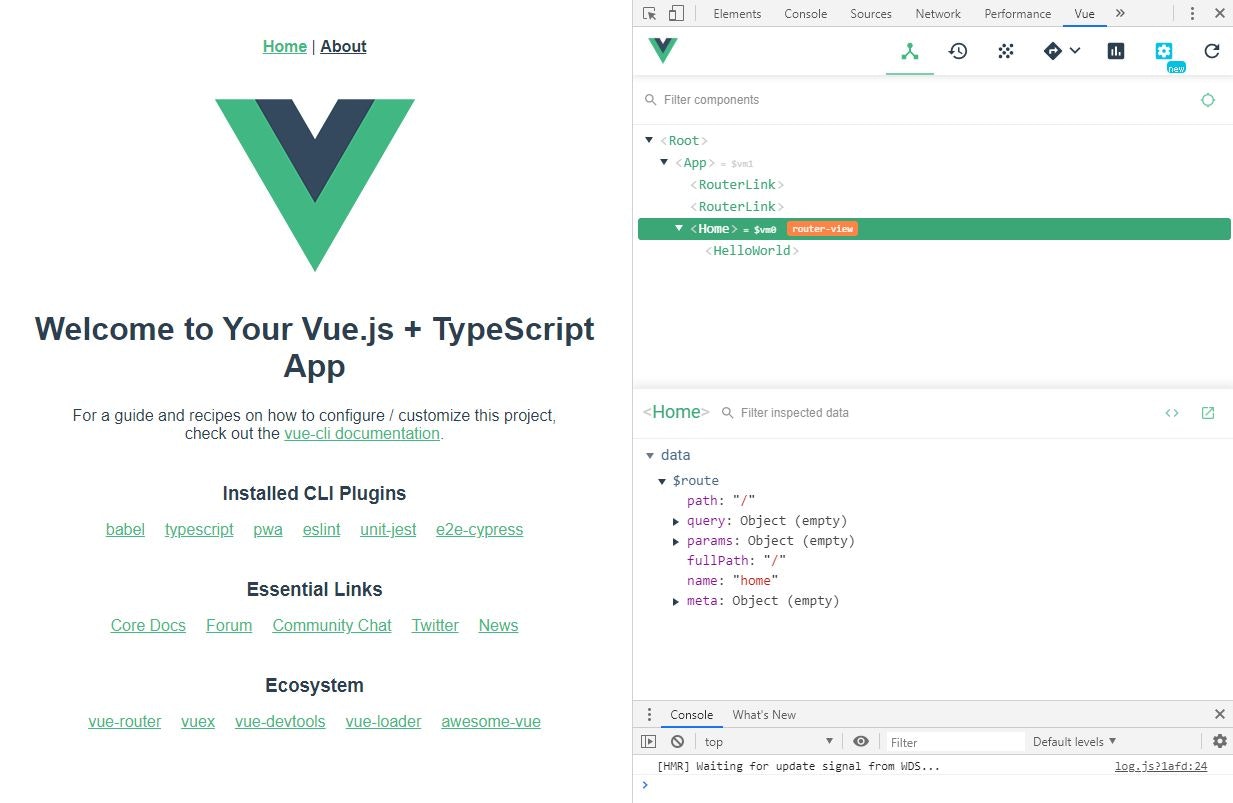Open the typescript plugin link
Screen dimensions: 1233x803
199,530
